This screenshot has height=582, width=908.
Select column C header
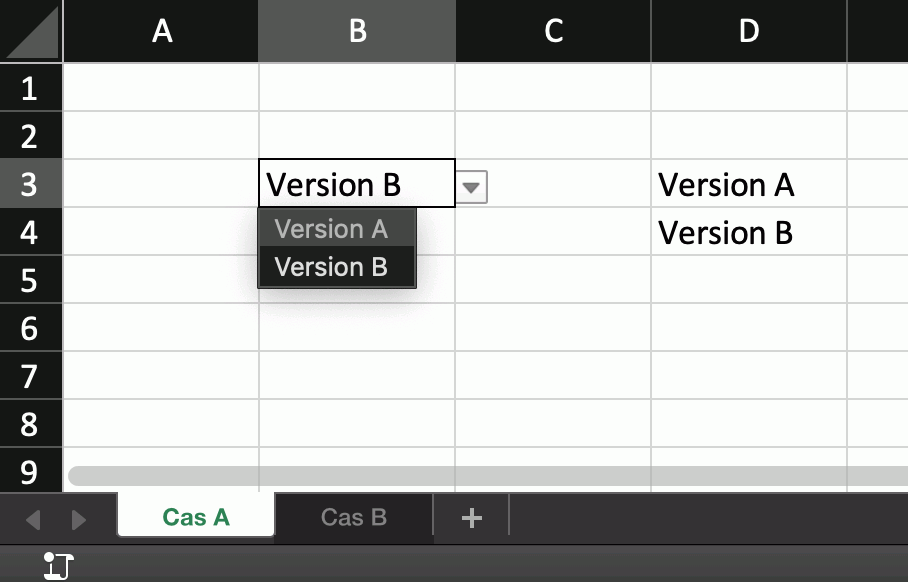553,31
